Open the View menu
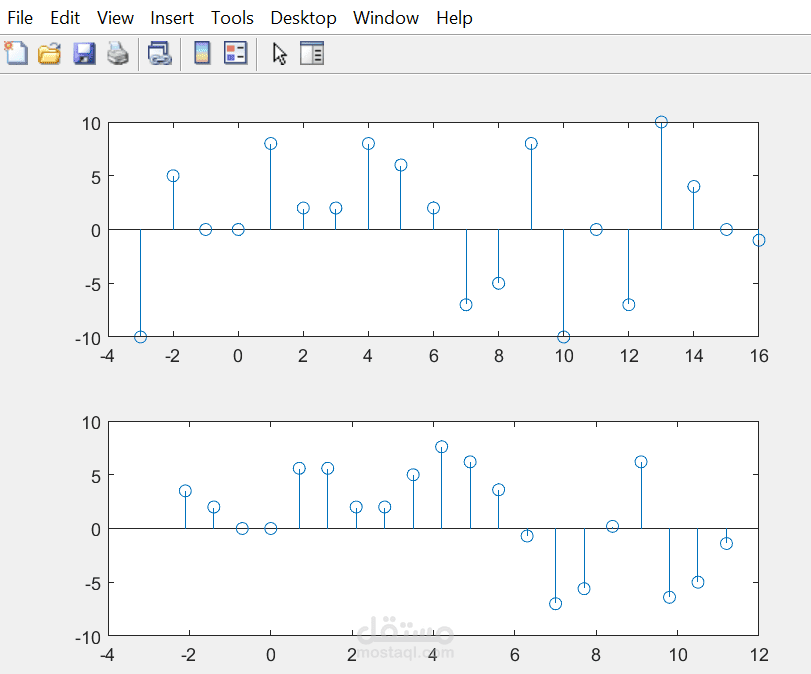Viewport: 811px width, 674px height. coord(115,18)
